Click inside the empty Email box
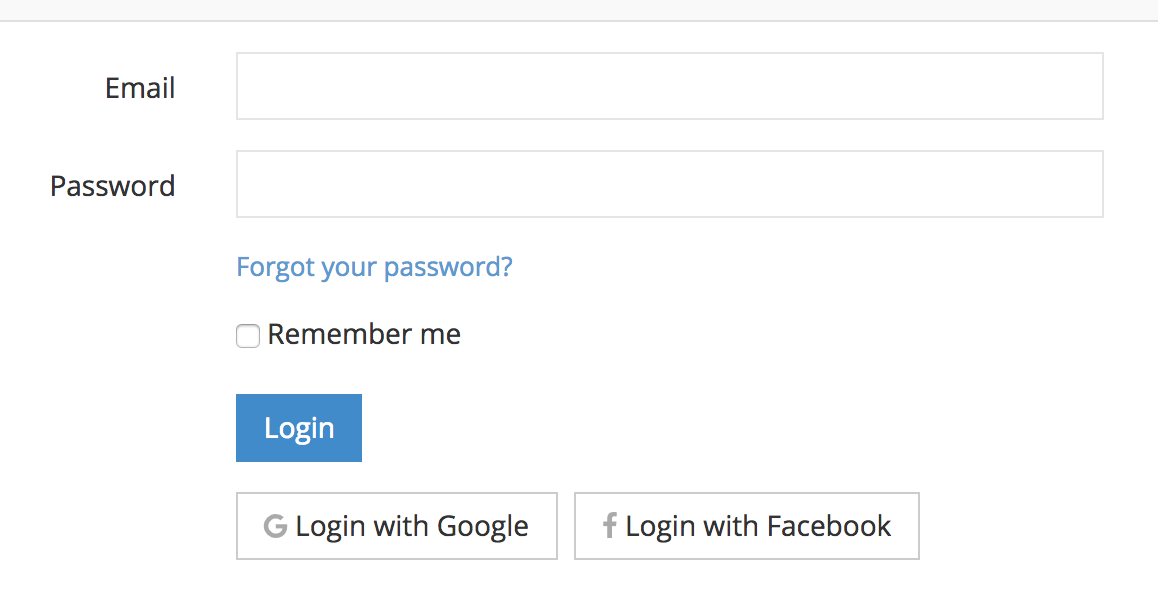The height and width of the screenshot is (592, 1158). click(x=670, y=85)
